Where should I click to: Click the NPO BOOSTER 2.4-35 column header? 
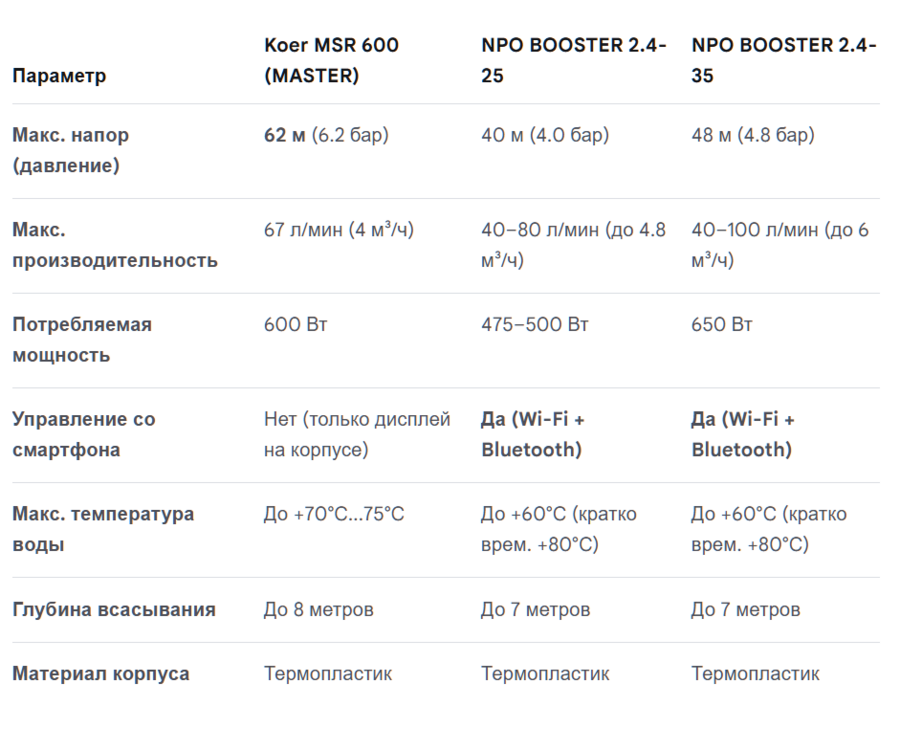coord(783,60)
